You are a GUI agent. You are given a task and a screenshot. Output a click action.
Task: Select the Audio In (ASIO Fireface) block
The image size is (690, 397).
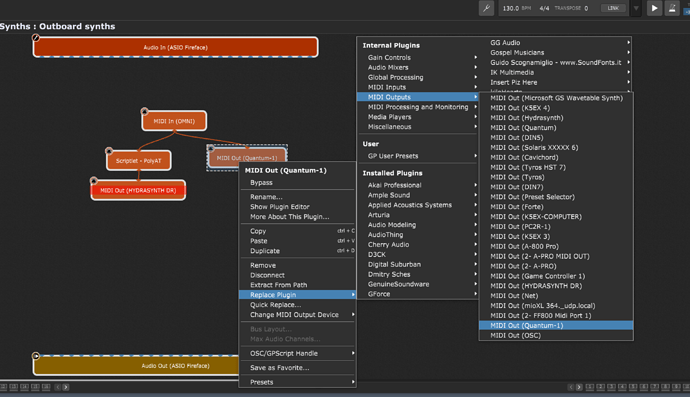(176, 47)
